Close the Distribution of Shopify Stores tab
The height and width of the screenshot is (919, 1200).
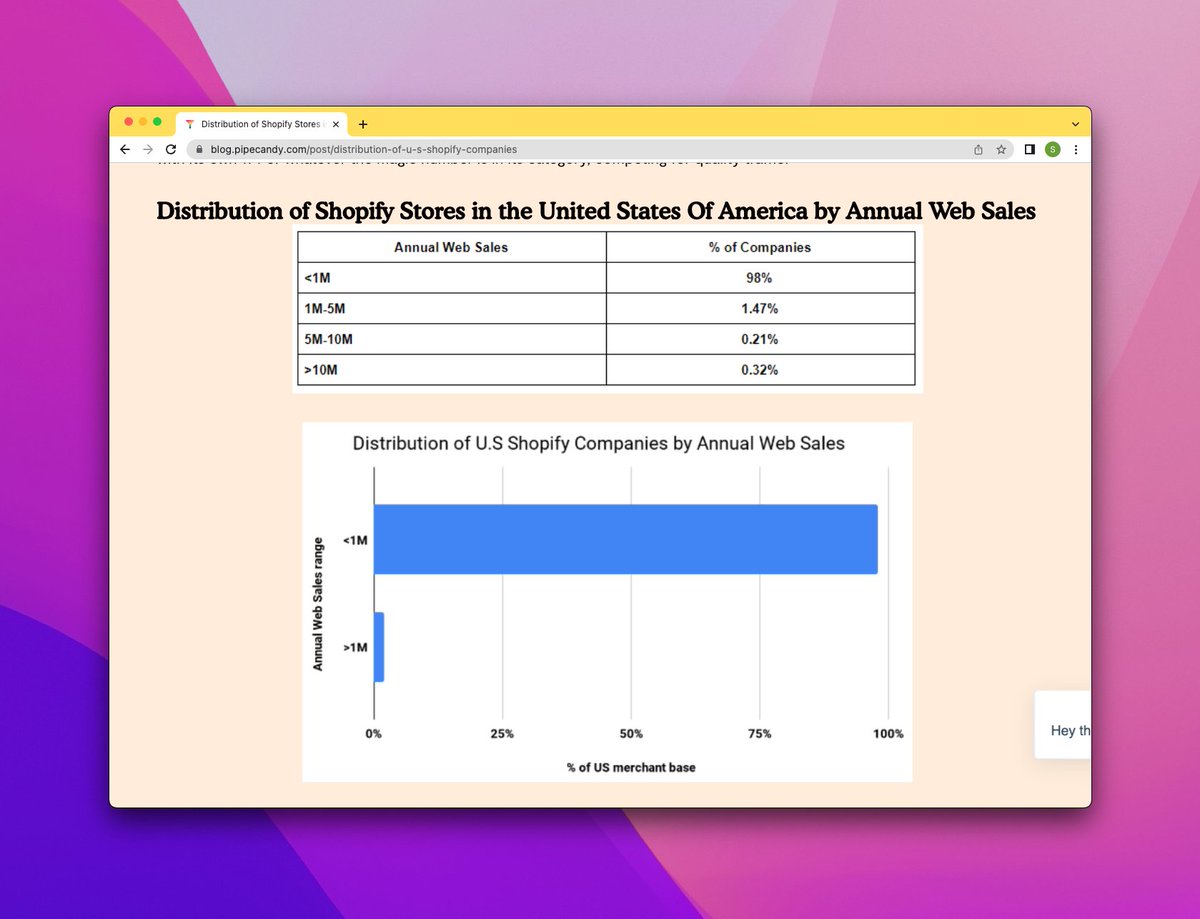pyautogui.click(x=336, y=124)
